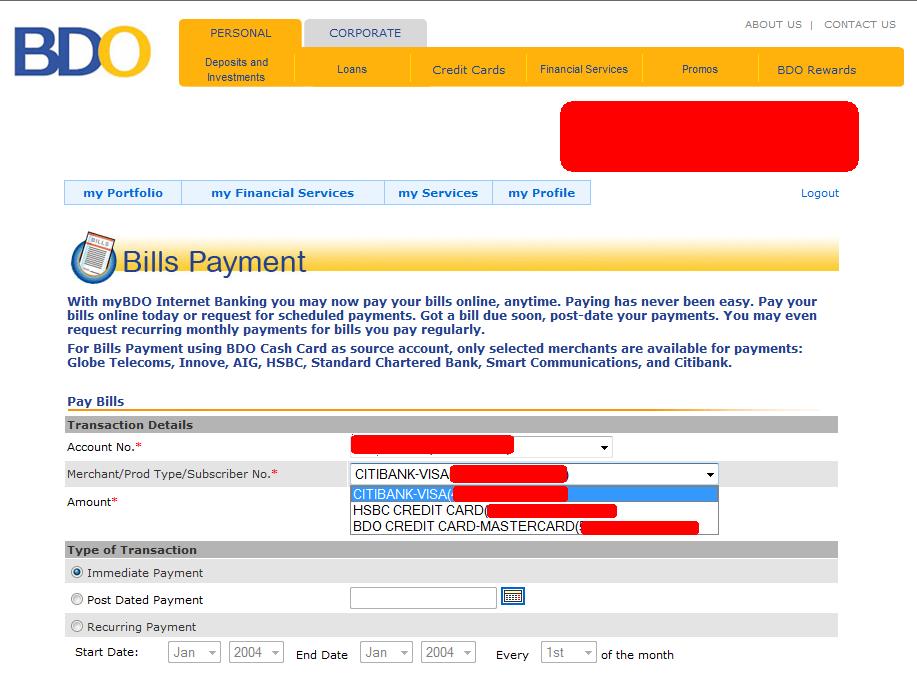Open Start Date month dropdown
917x686 pixels.
tap(194, 652)
